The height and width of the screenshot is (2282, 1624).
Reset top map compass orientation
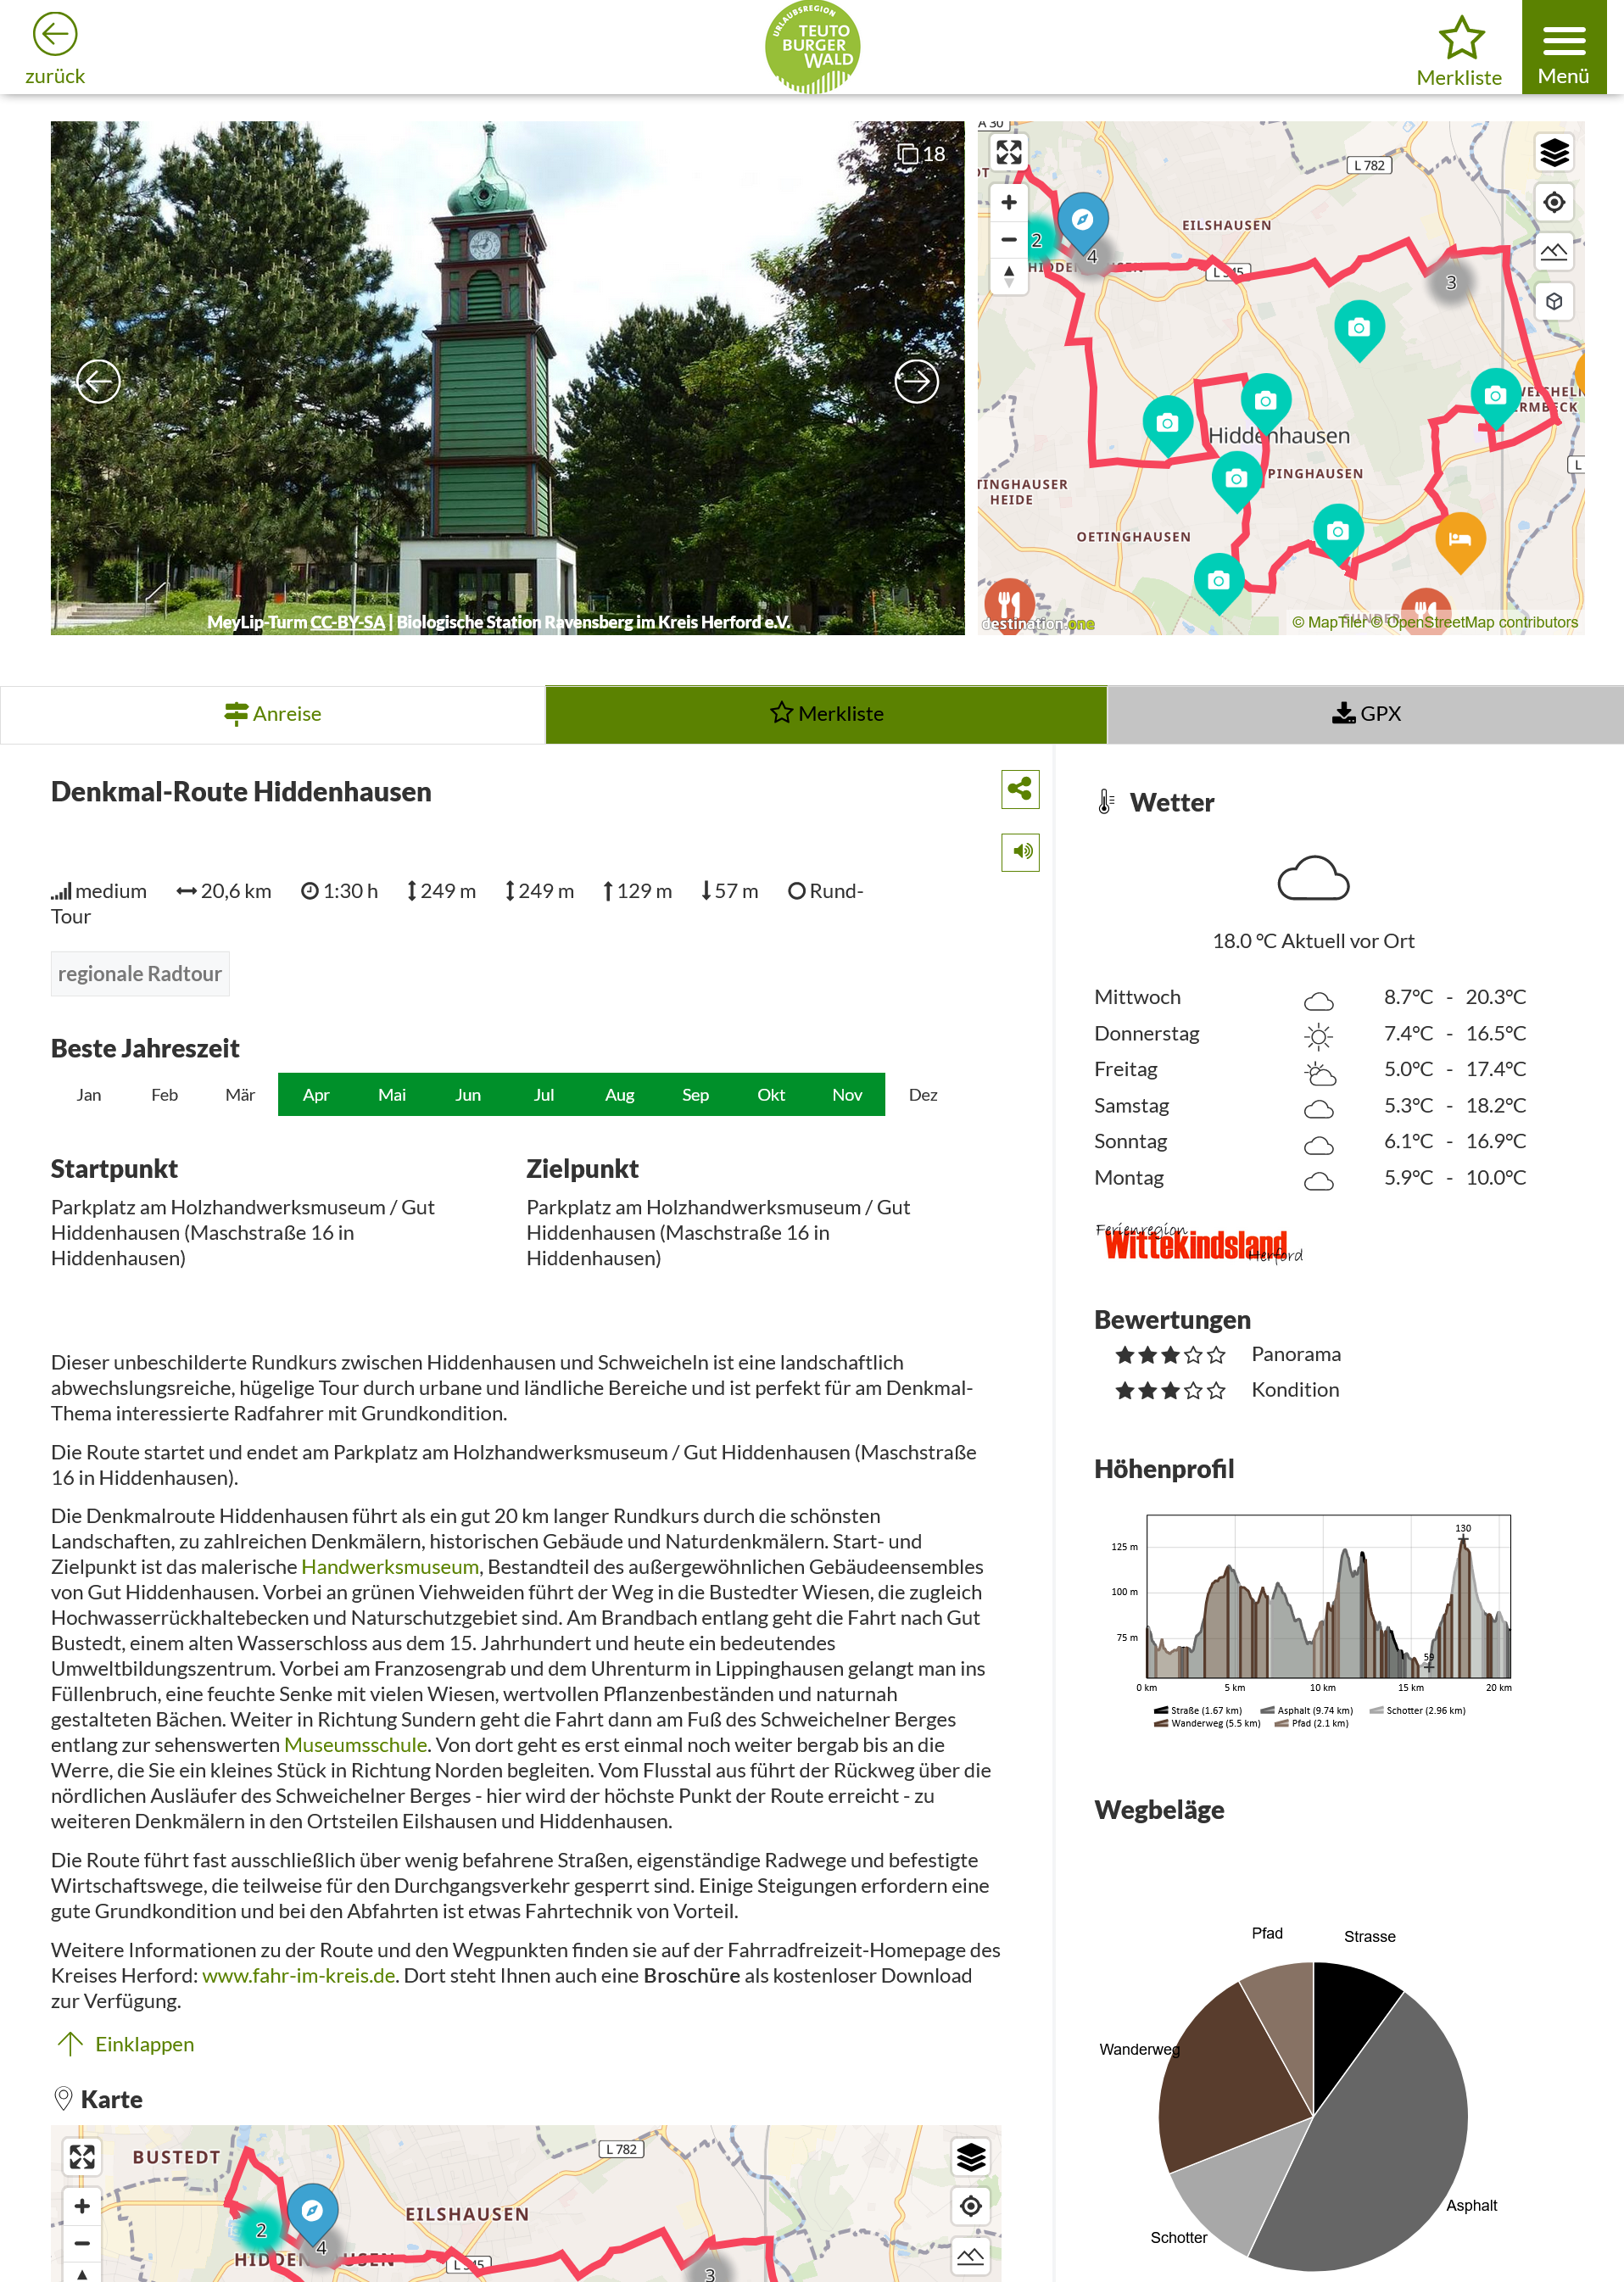(x=1009, y=276)
